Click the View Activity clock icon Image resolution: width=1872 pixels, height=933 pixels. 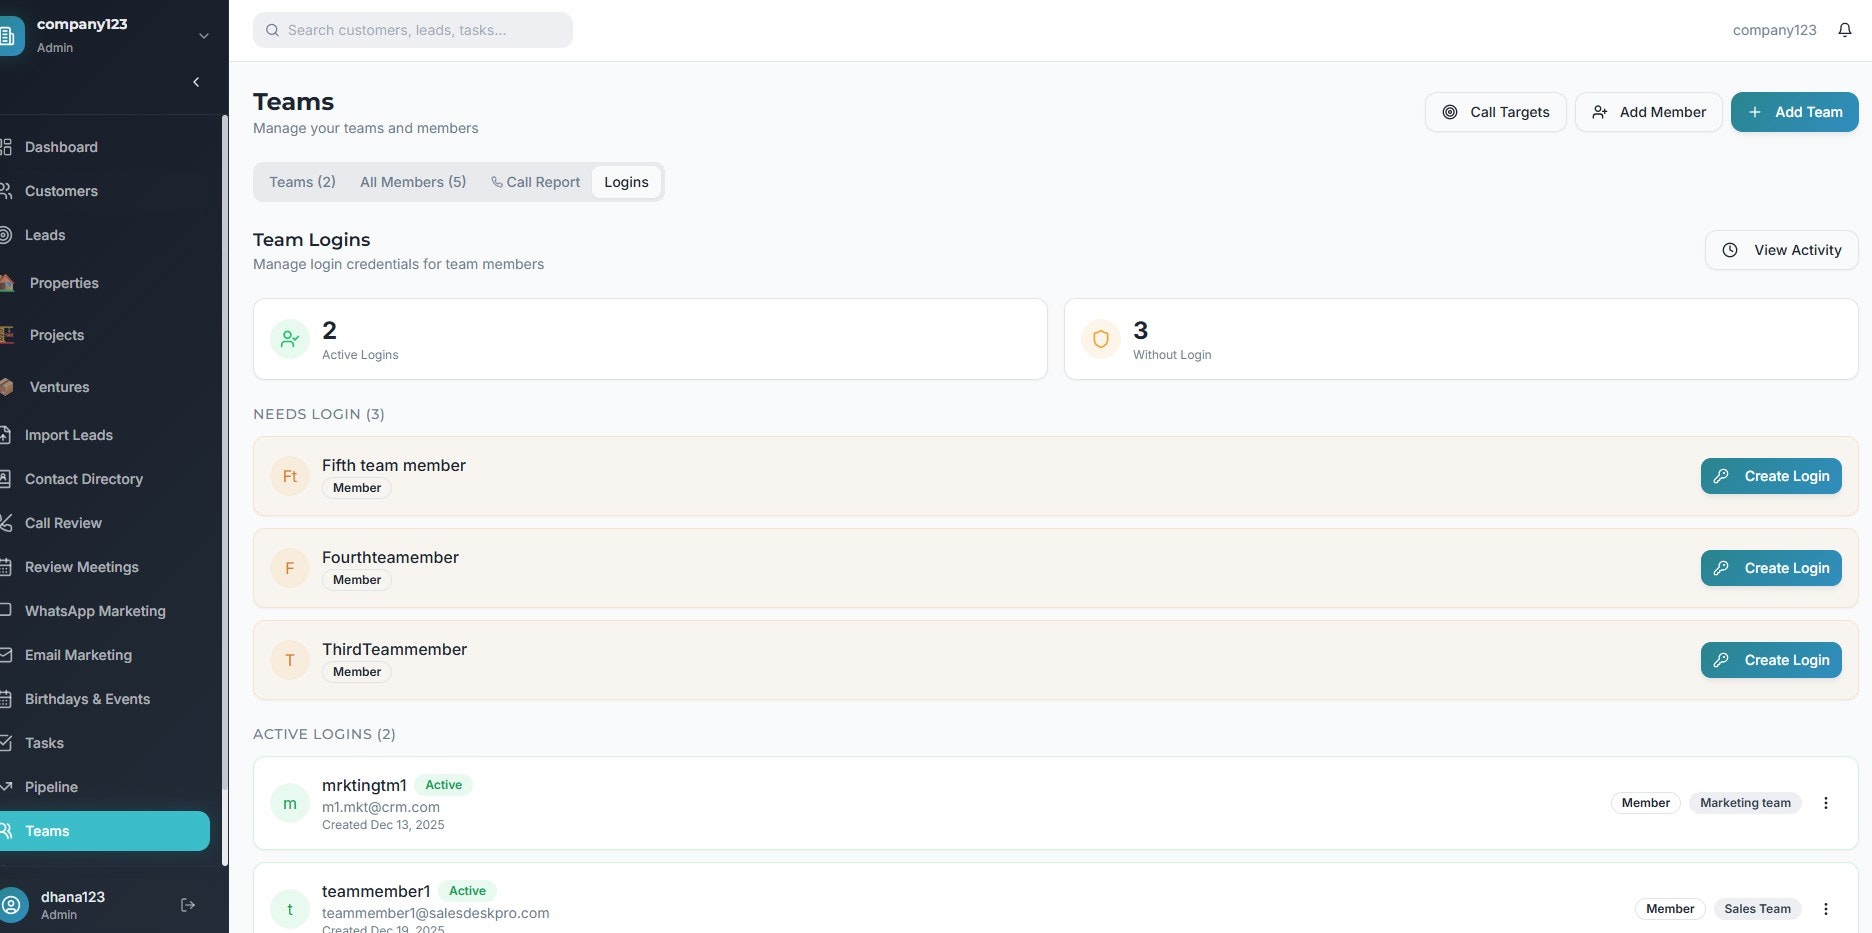pyautogui.click(x=1731, y=250)
